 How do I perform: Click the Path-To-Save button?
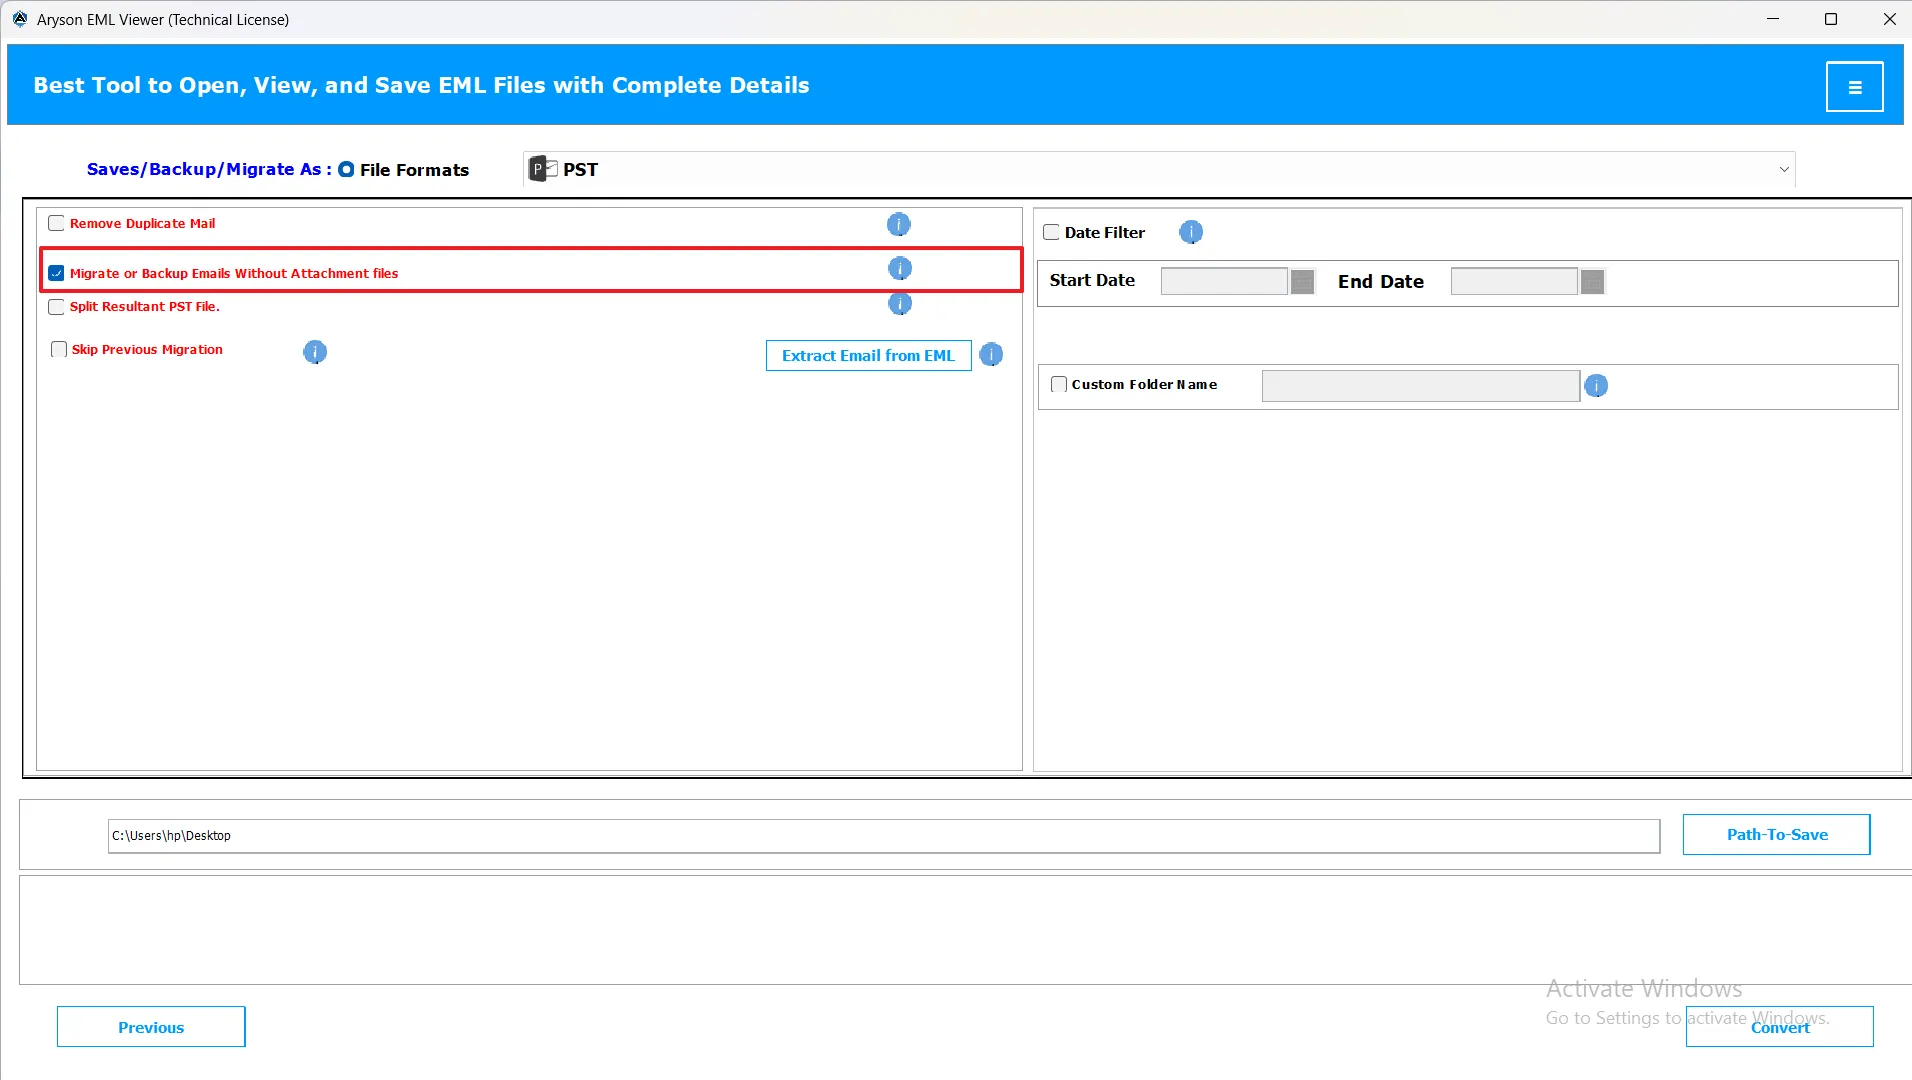[x=1776, y=834]
